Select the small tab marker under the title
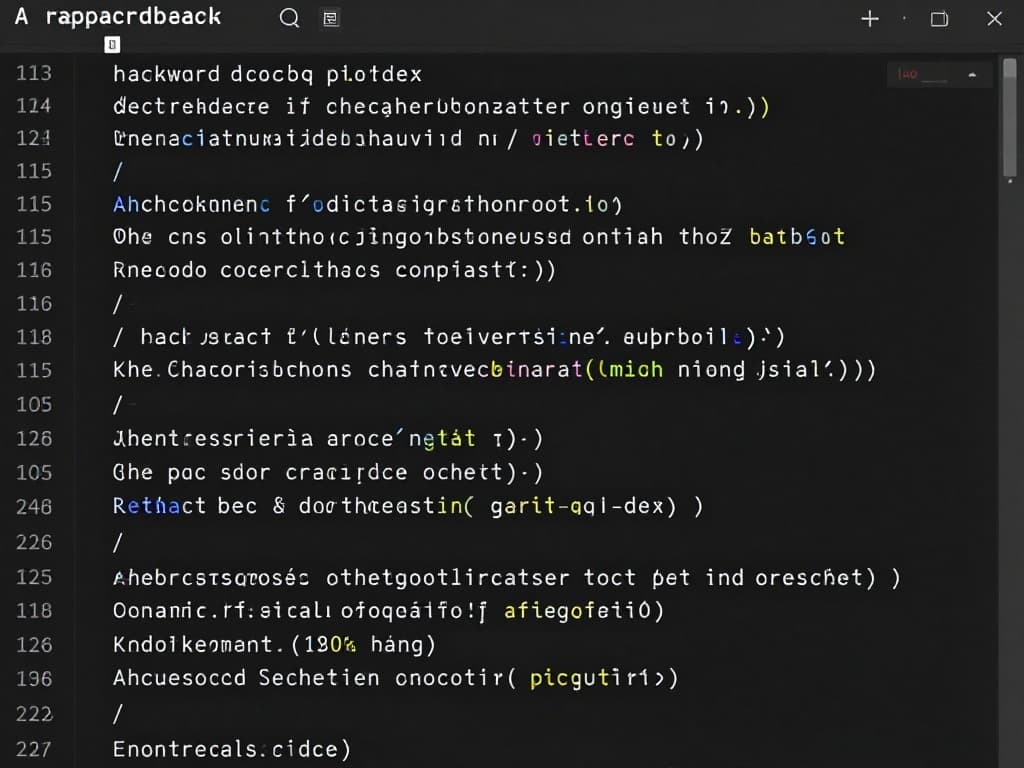 112,44
